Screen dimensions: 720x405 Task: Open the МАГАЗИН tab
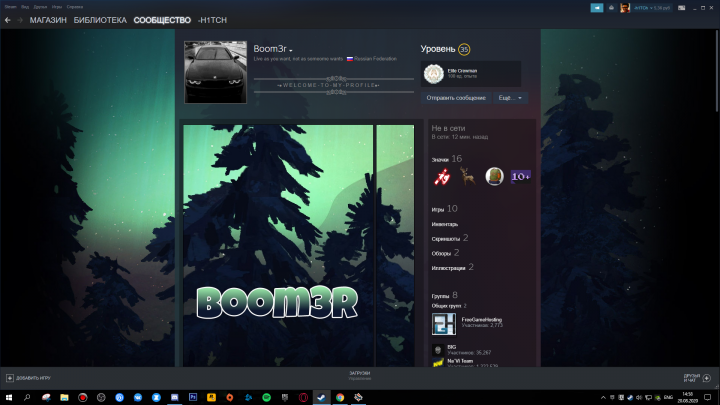pyautogui.click(x=48, y=20)
